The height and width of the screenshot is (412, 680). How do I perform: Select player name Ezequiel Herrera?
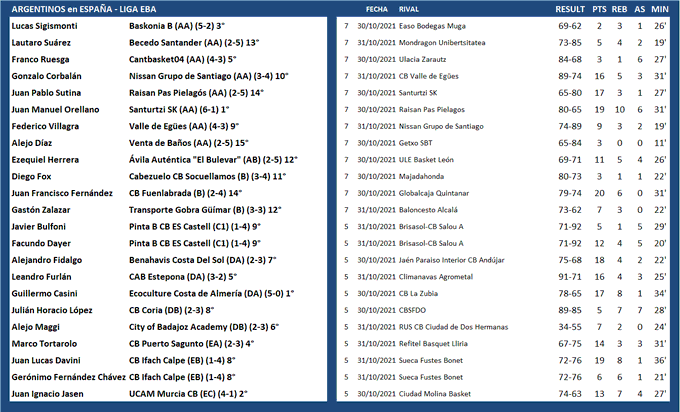45,160
